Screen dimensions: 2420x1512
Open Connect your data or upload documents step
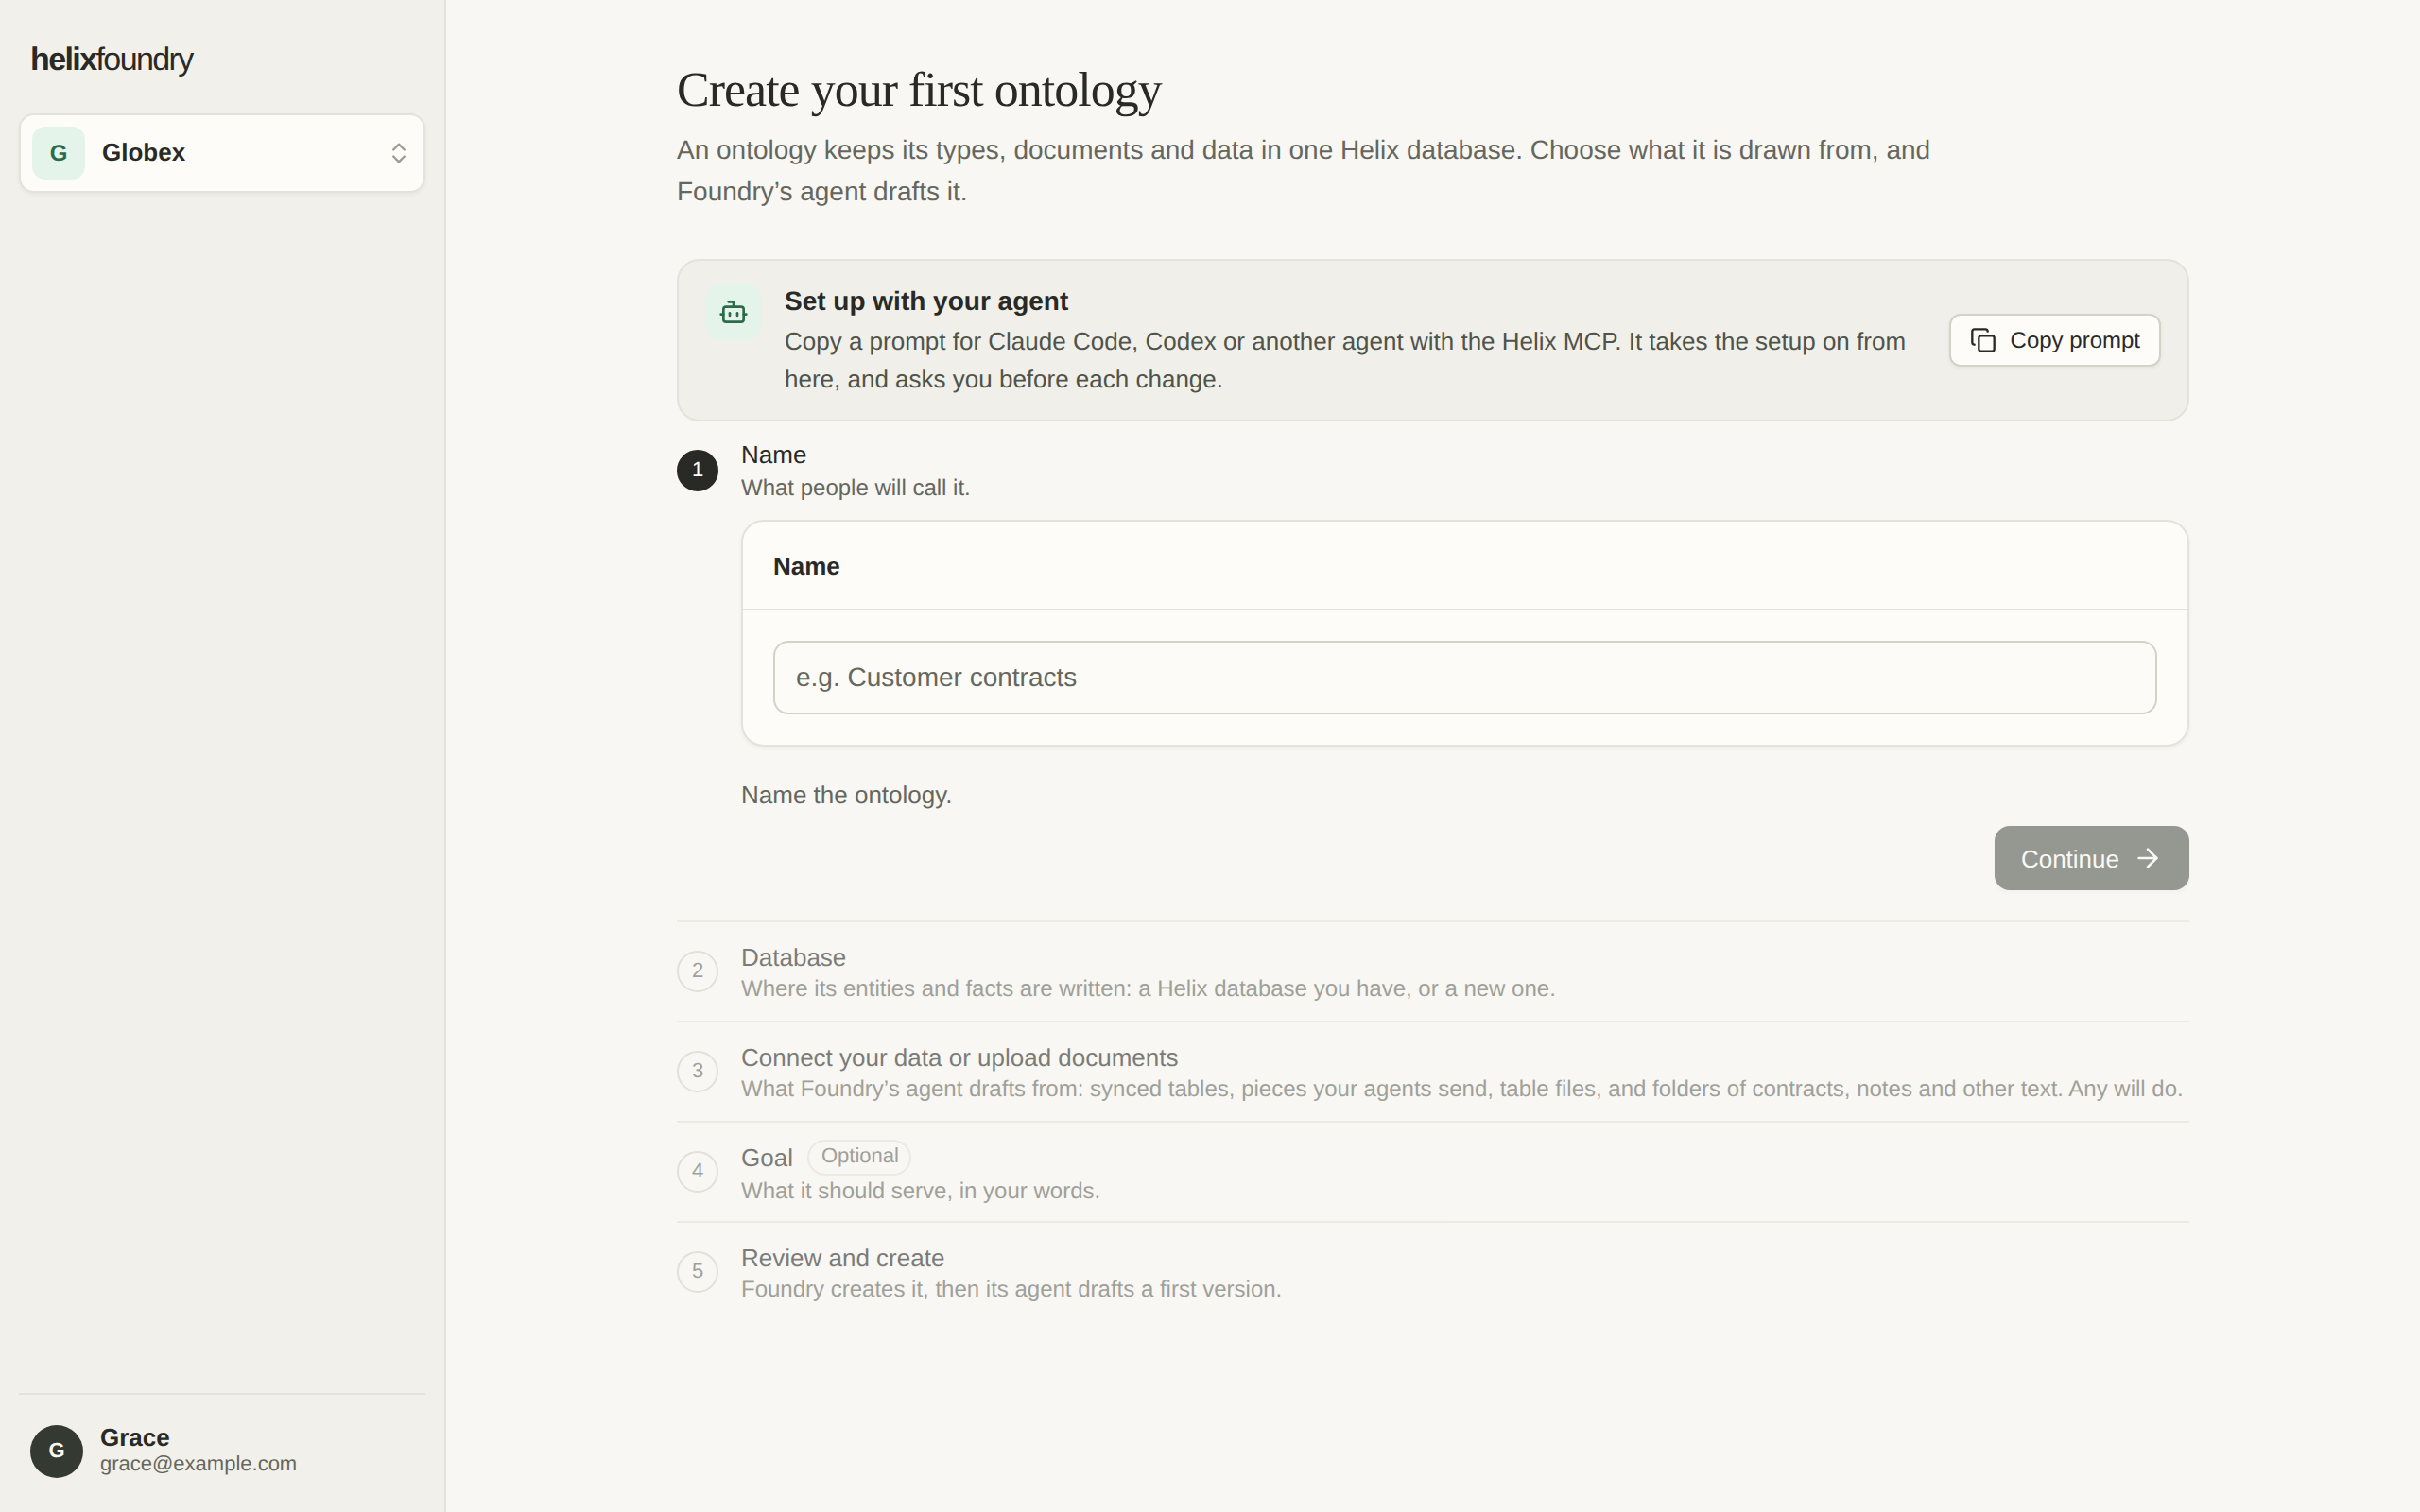pyautogui.click(x=1432, y=1071)
